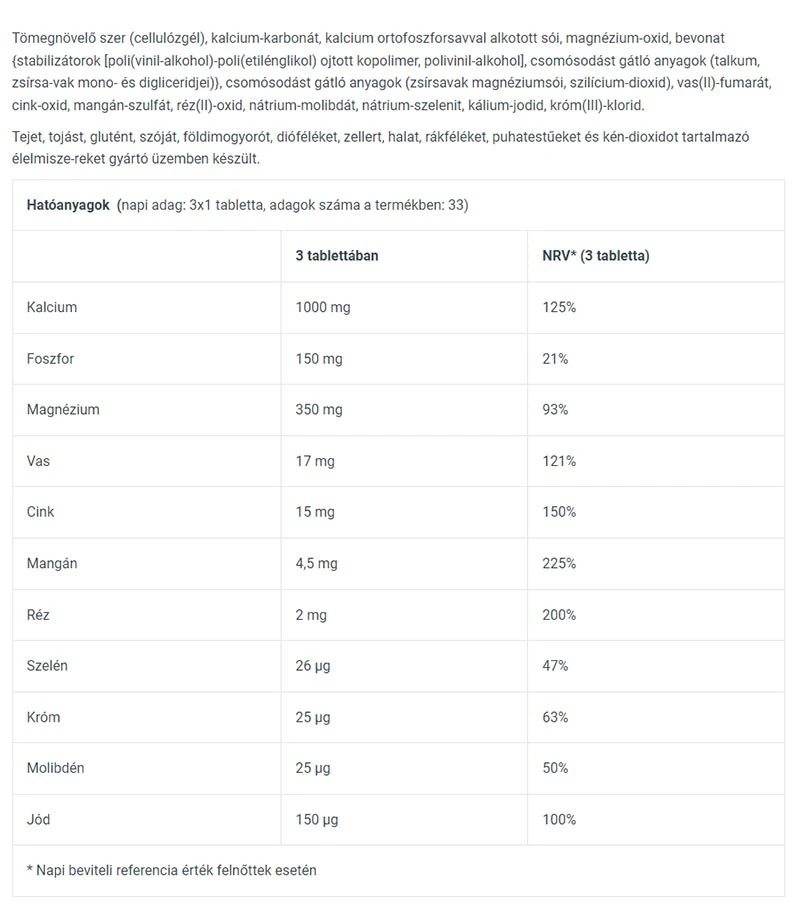The height and width of the screenshot is (911, 800).
Task: Click the Kalcium row label
Action: click(52, 307)
